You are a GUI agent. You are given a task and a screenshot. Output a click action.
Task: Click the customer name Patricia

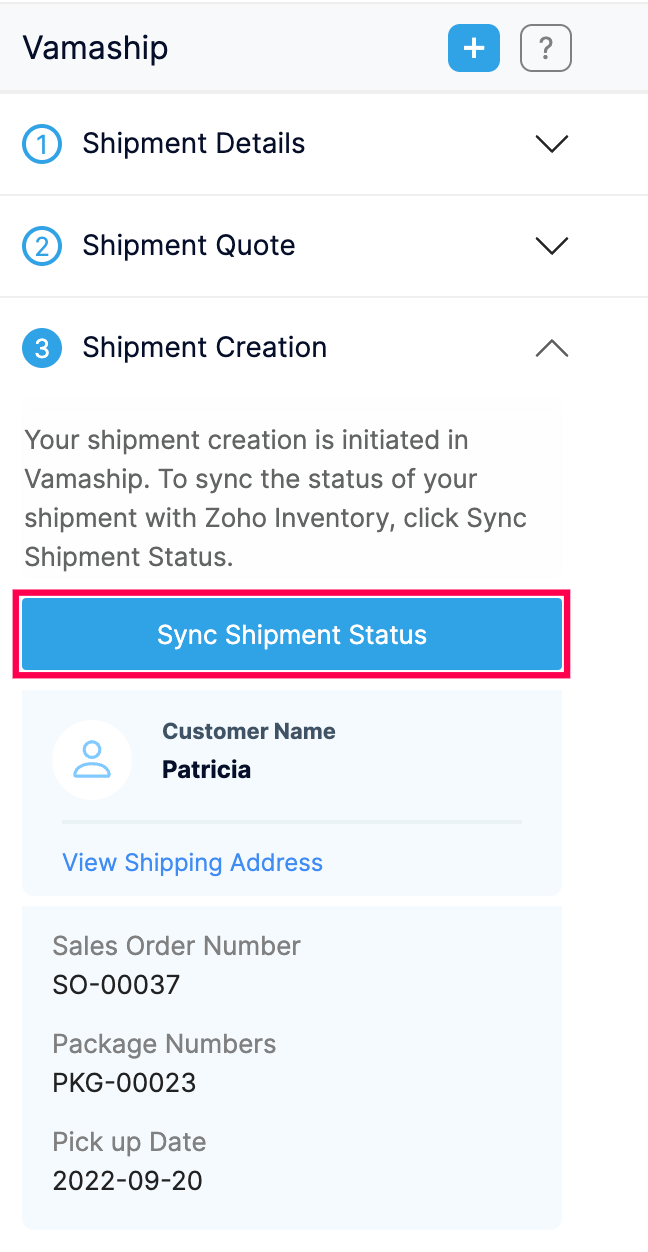click(206, 770)
